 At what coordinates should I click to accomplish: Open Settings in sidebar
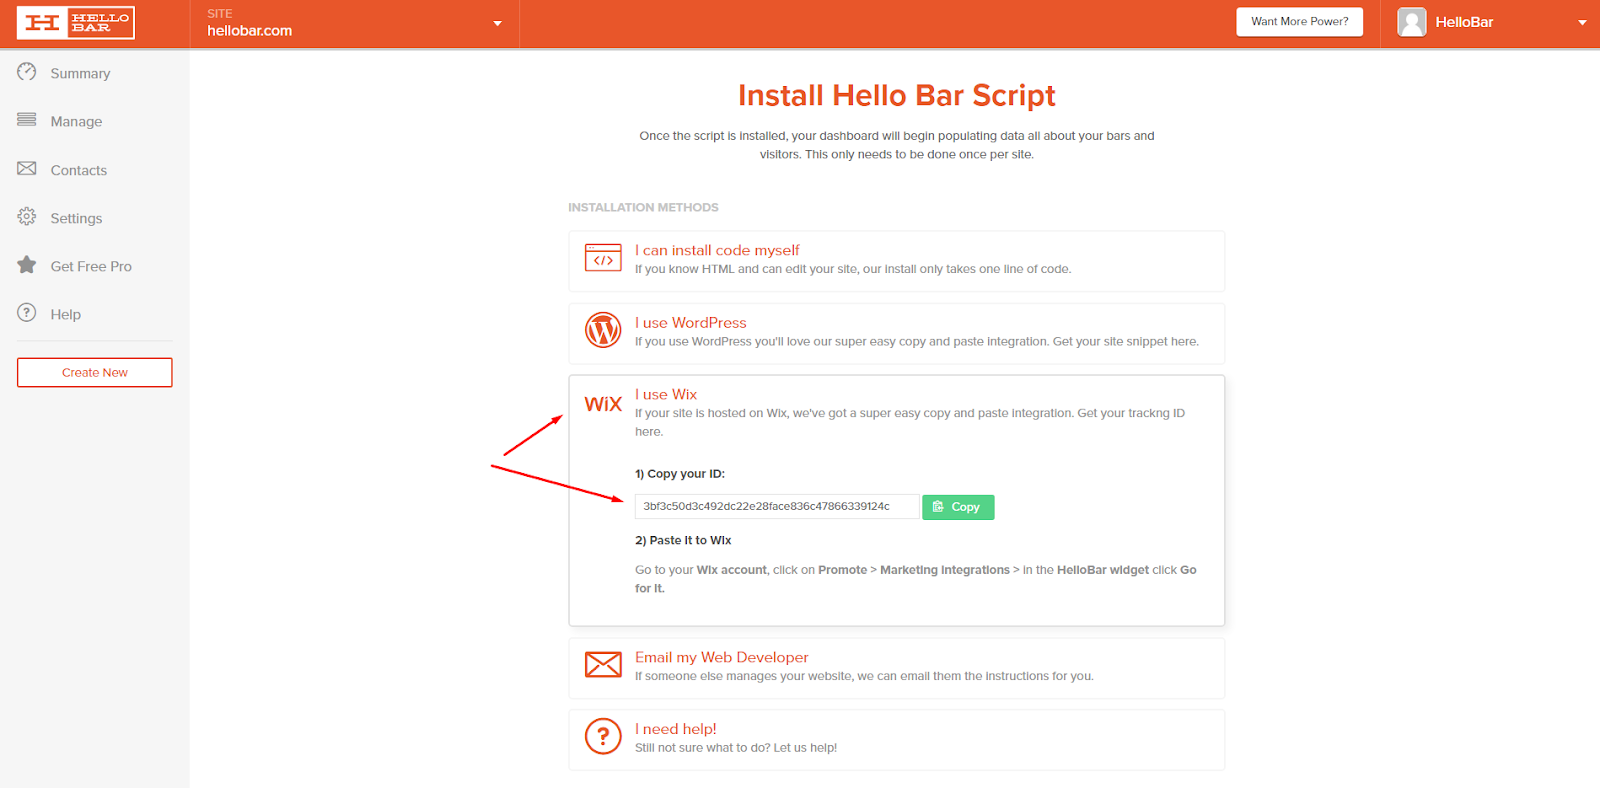coord(76,218)
